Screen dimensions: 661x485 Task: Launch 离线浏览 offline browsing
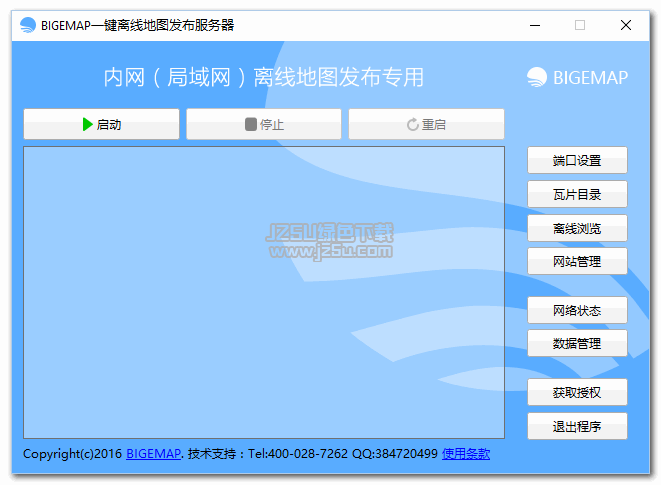577,228
